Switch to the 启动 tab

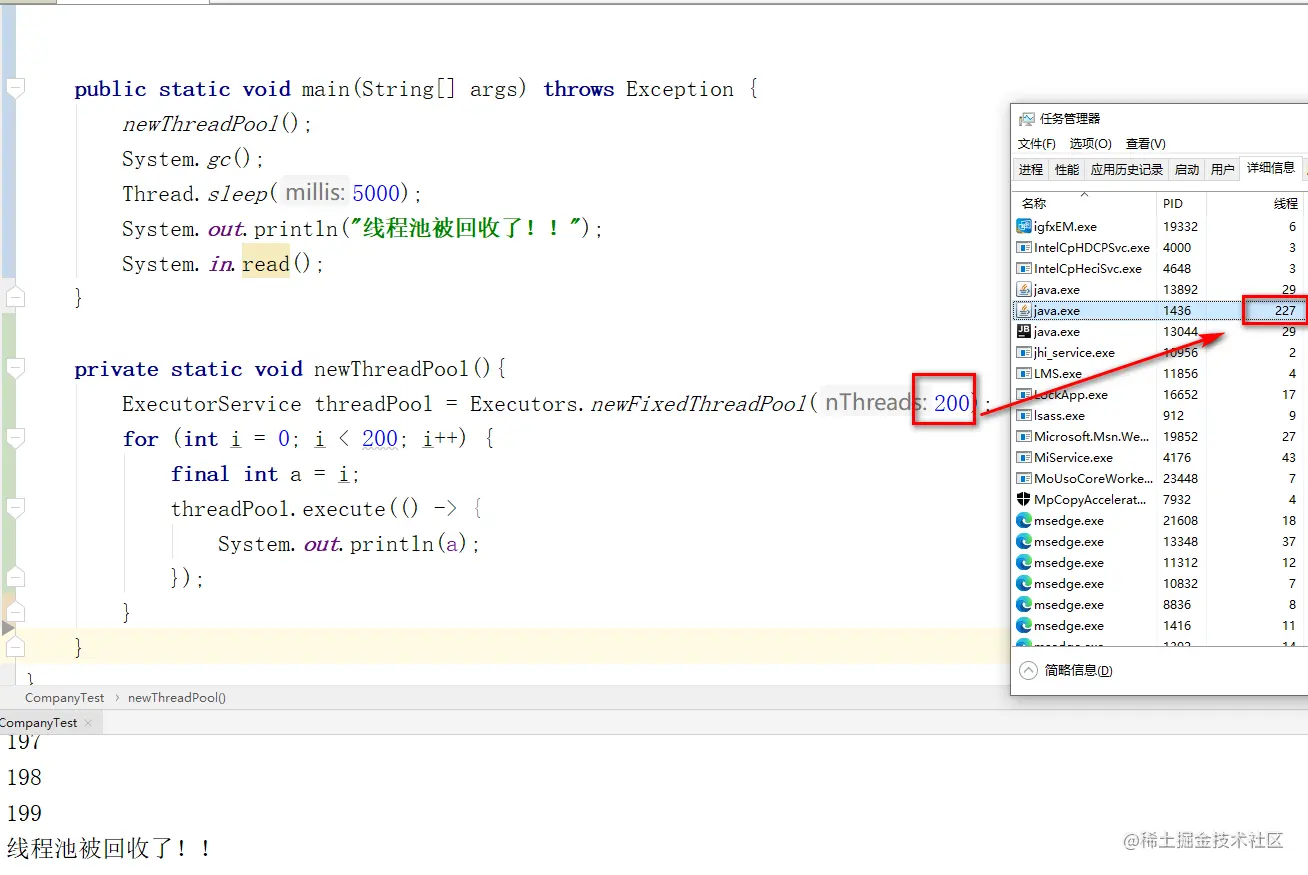point(1187,170)
